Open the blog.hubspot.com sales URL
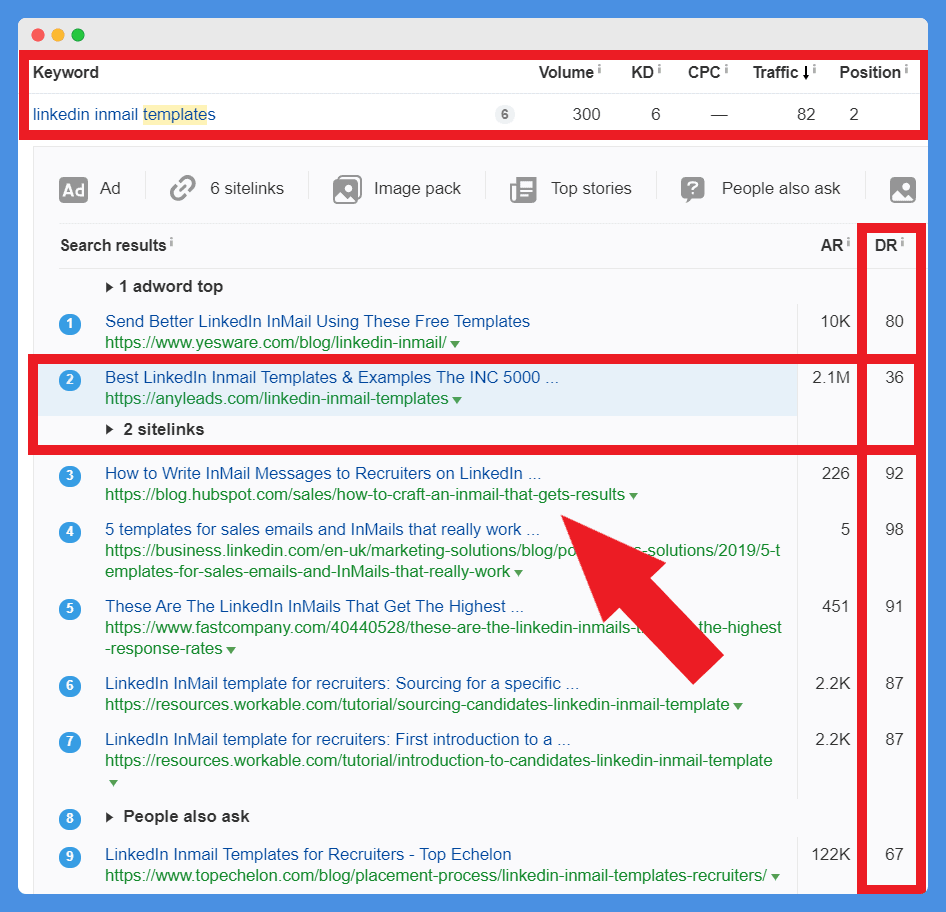 tap(365, 495)
